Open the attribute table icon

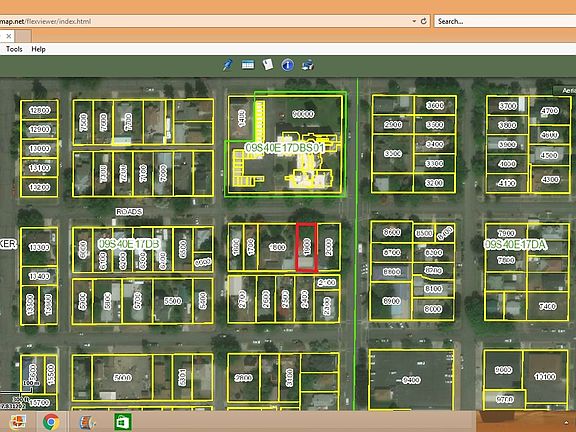coord(248,65)
